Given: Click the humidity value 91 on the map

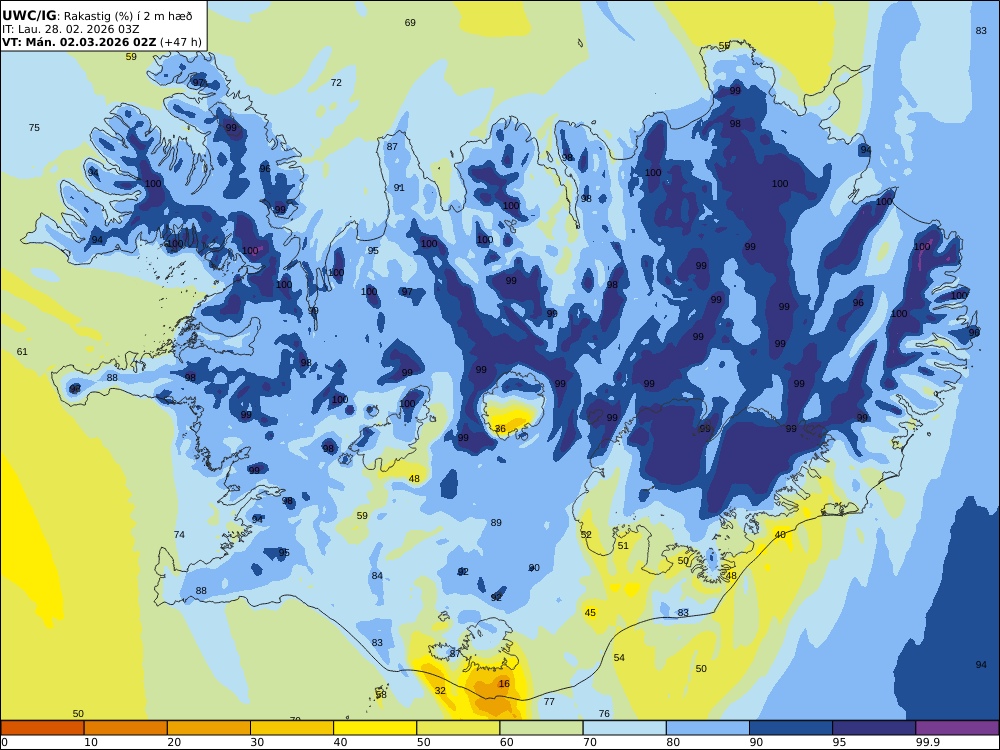Looking at the screenshot, I should tap(399, 188).
